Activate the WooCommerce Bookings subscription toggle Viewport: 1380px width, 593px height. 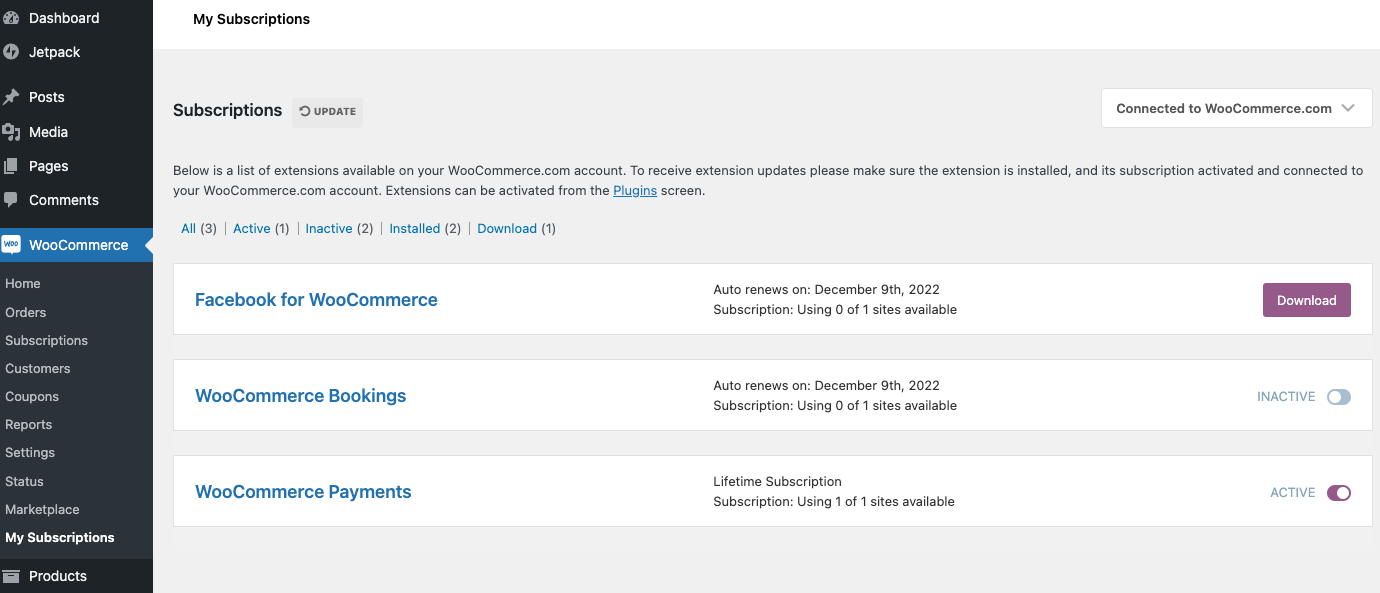[x=1339, y=396]
